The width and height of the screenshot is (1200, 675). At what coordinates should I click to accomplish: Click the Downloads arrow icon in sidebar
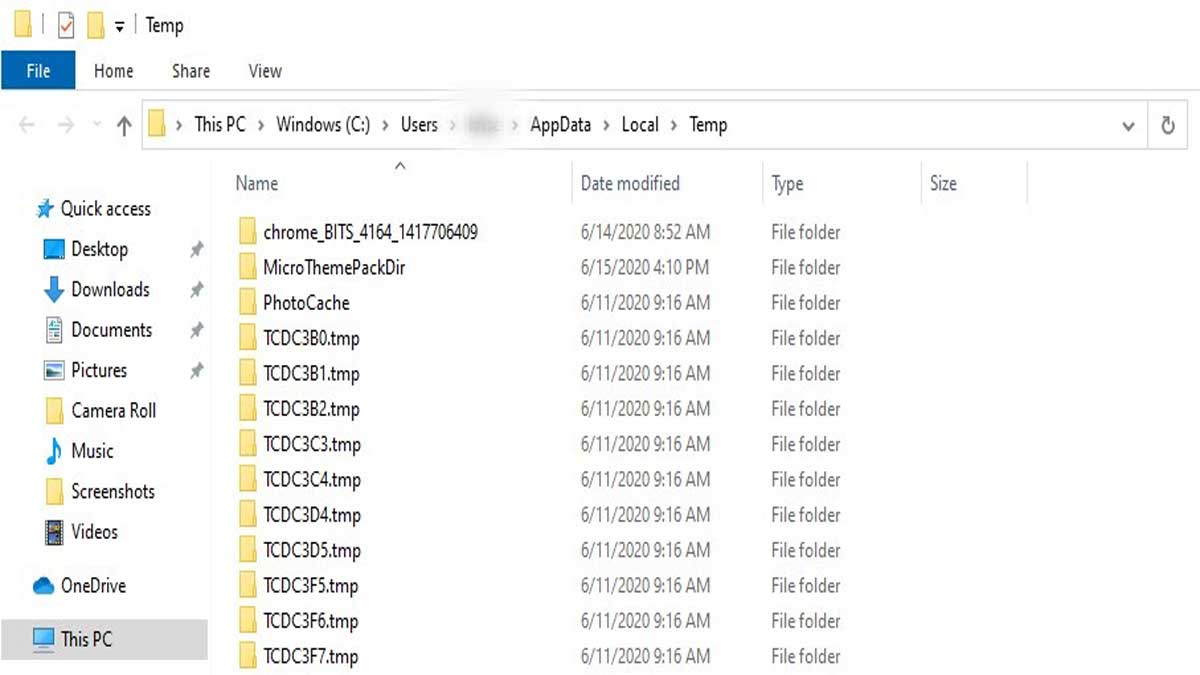point(54,290)
